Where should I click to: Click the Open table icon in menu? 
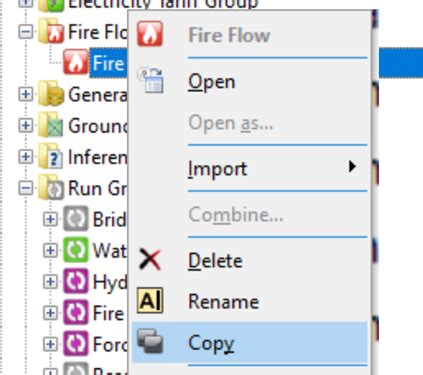point(151,80)
